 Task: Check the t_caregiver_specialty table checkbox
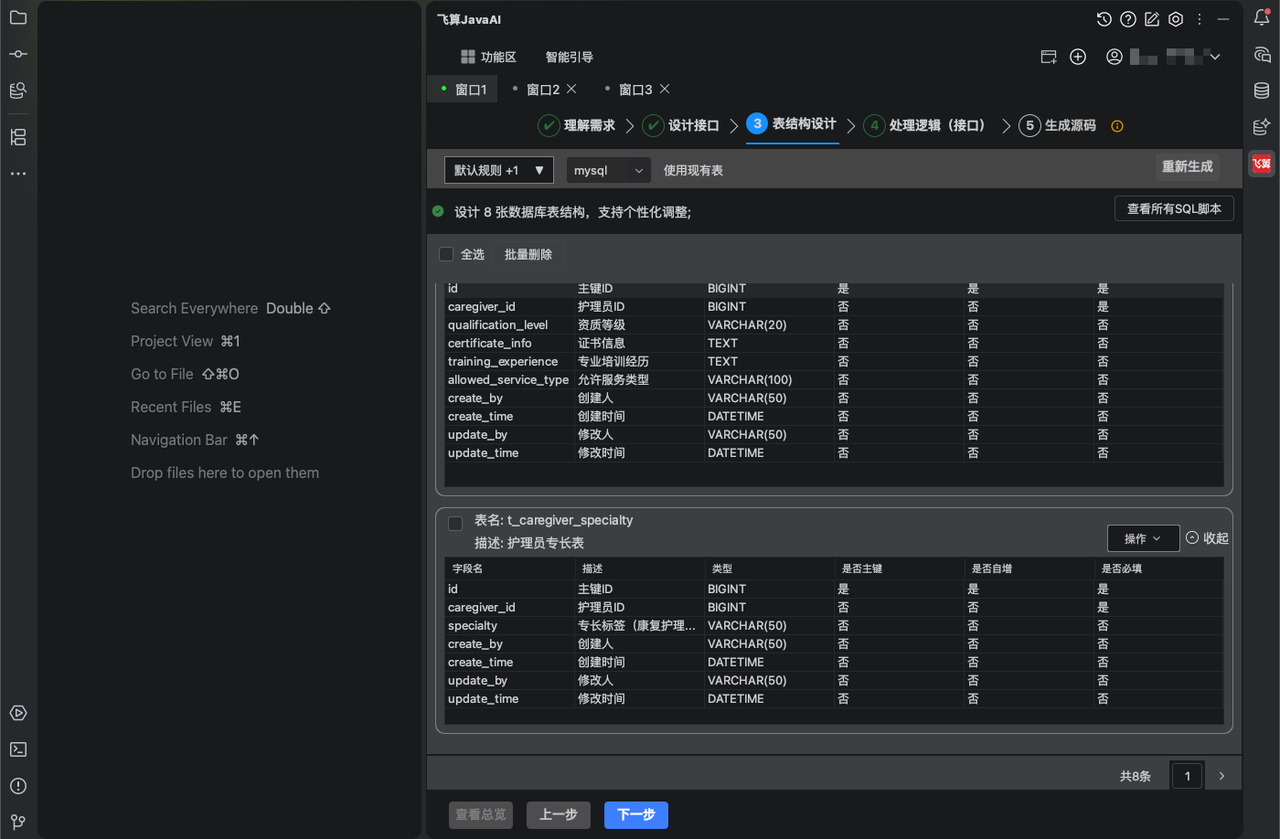coord(455,523)
